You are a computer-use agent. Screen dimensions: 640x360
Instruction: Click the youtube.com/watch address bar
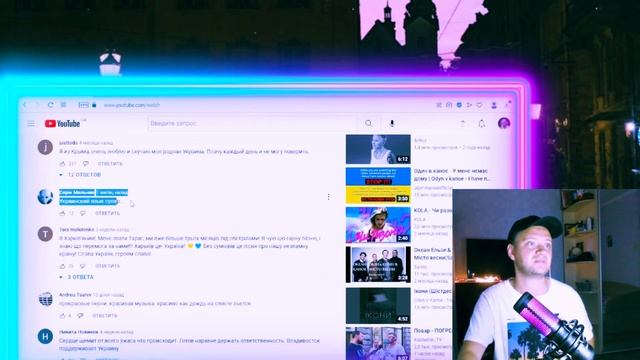(132, 105)
